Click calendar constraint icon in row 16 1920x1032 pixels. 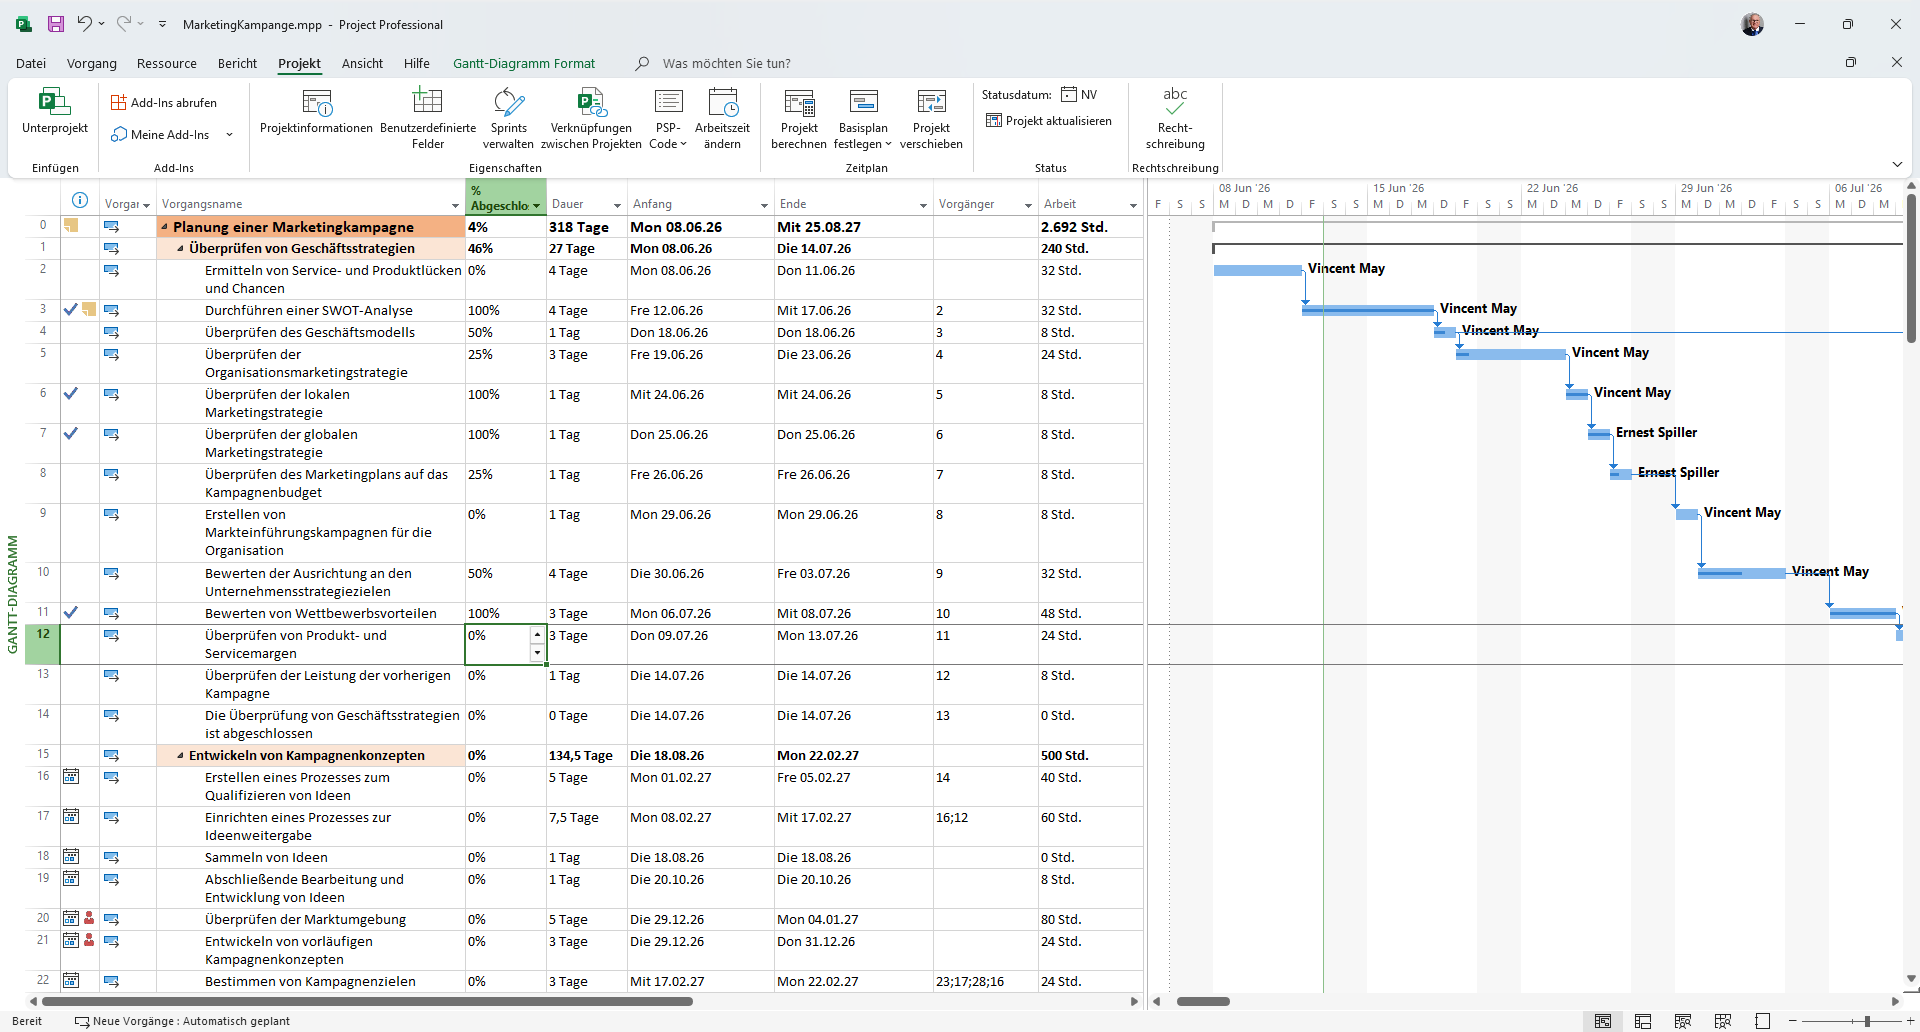(71, 776)
